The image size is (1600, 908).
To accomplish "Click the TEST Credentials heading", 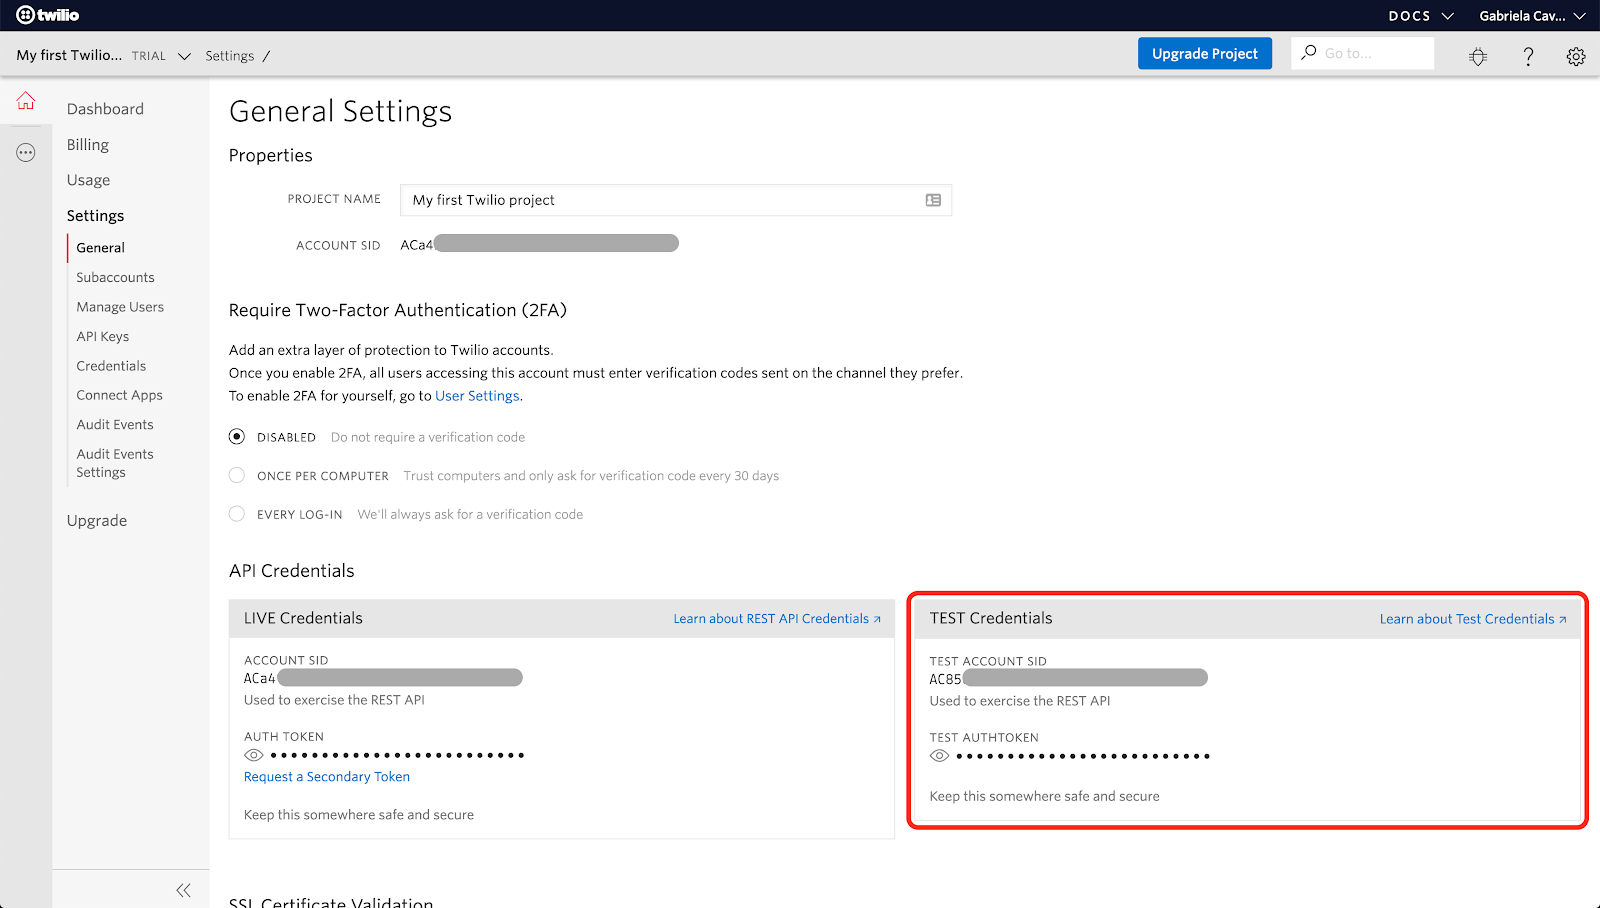I will 991,618.
